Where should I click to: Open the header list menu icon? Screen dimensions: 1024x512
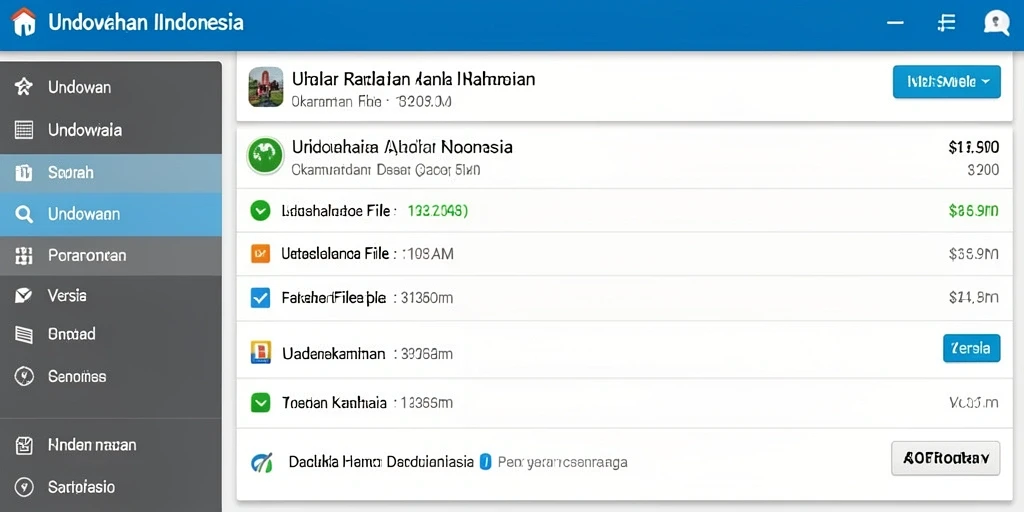click(x=946, y=23)
